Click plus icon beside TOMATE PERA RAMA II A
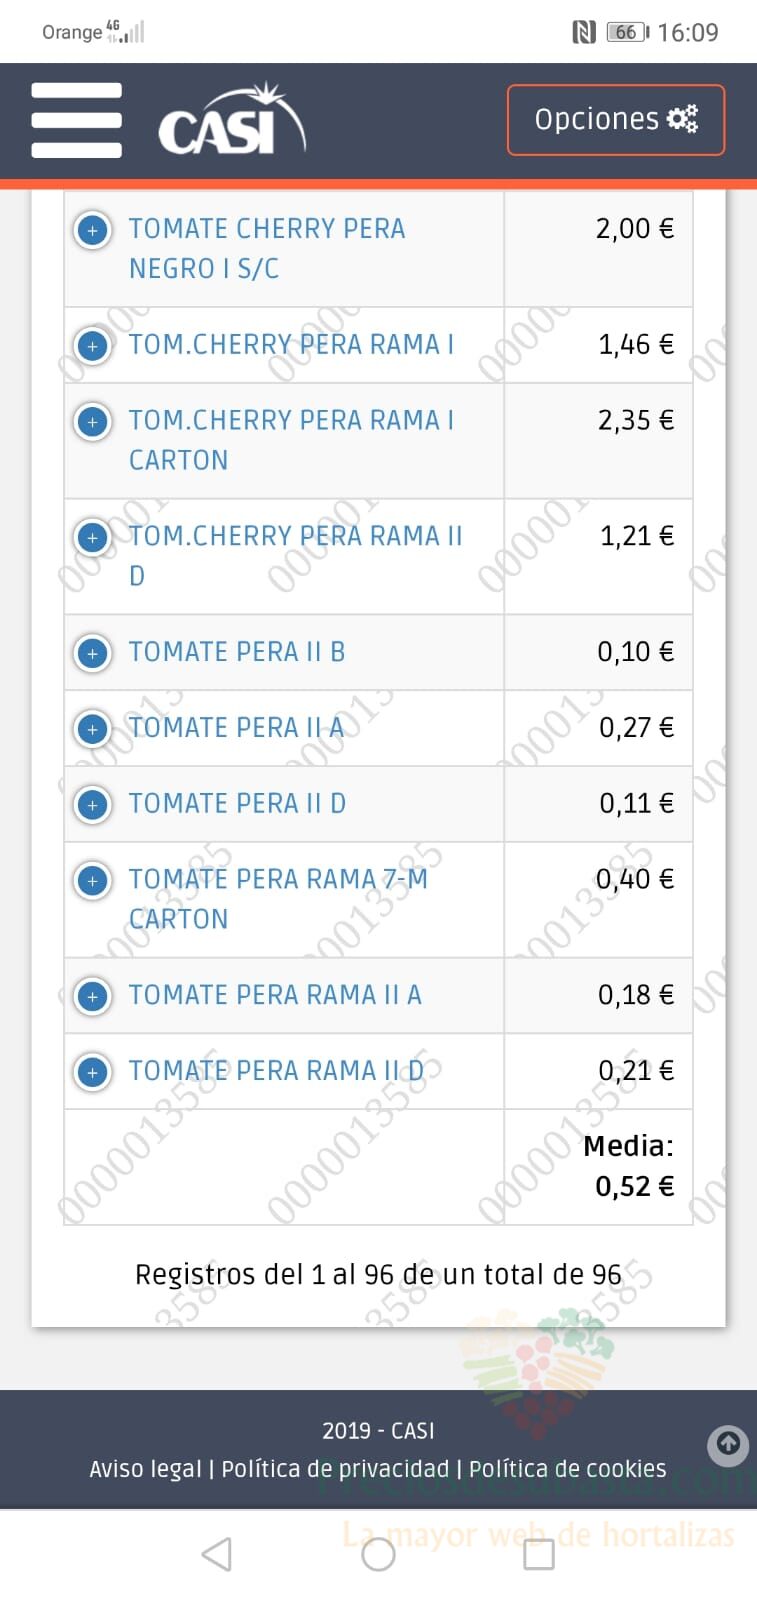The height and width of the screenshot is (1600, 757). click(x=92, y=997)
